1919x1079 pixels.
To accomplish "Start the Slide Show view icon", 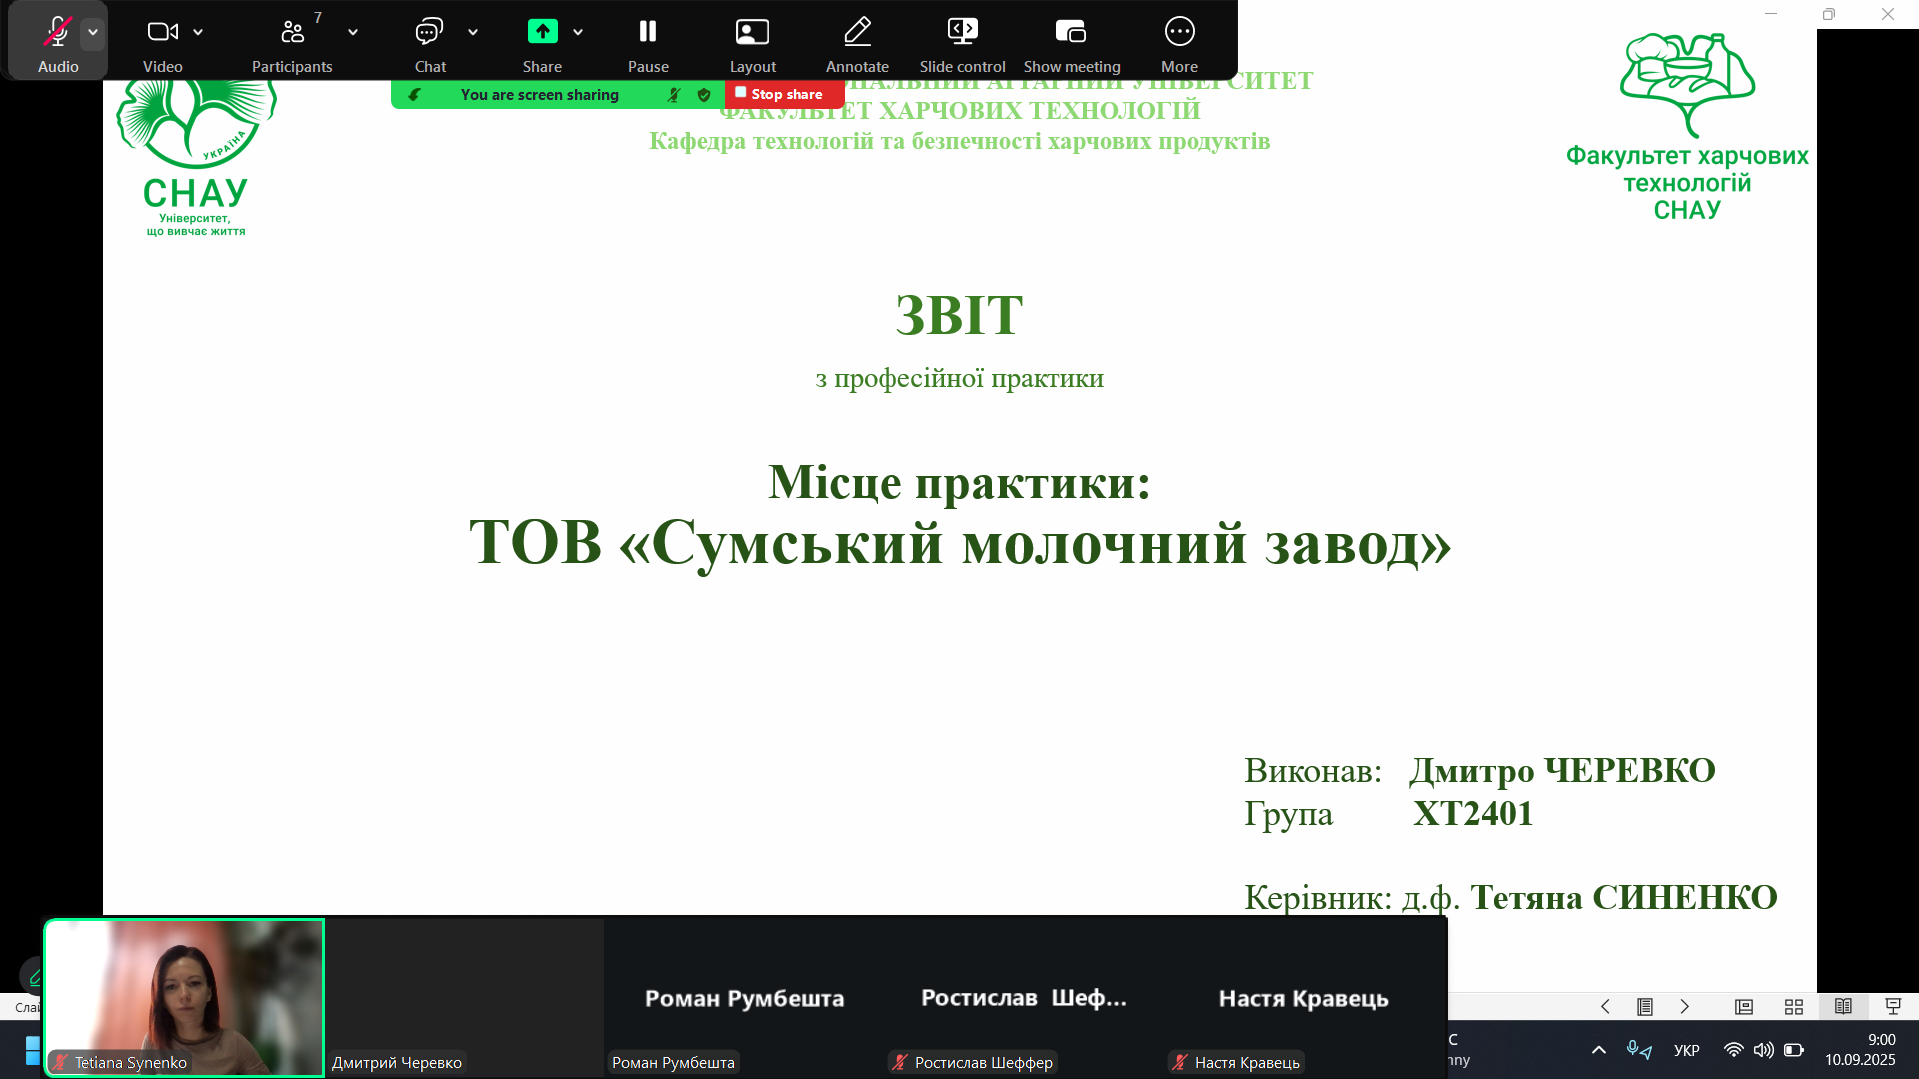I will point(1893,1007).
